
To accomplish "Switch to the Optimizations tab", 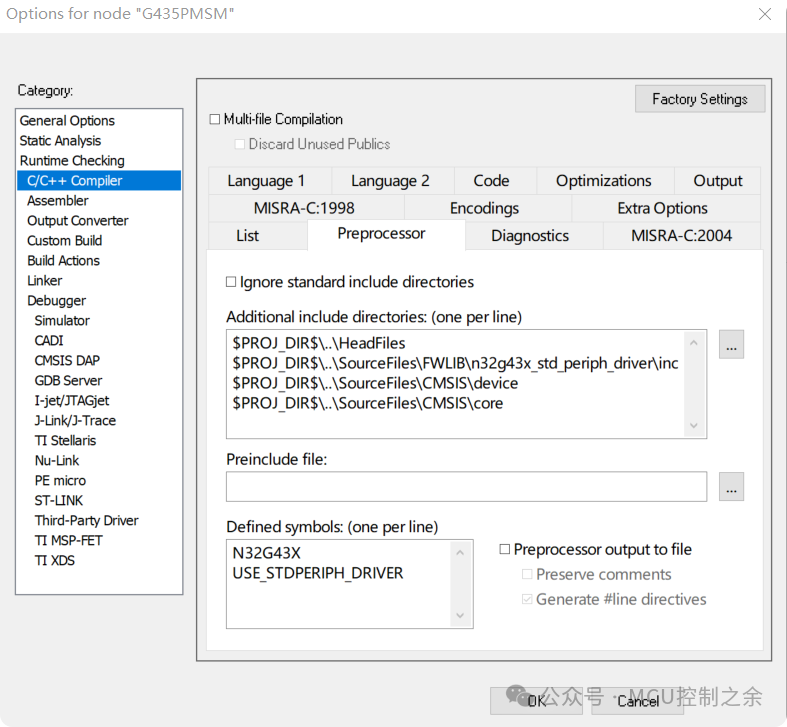I will point(605,181).
